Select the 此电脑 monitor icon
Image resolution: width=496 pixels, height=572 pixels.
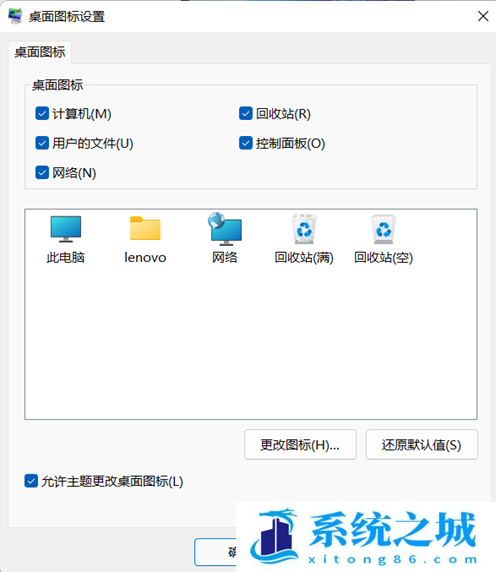66,229
